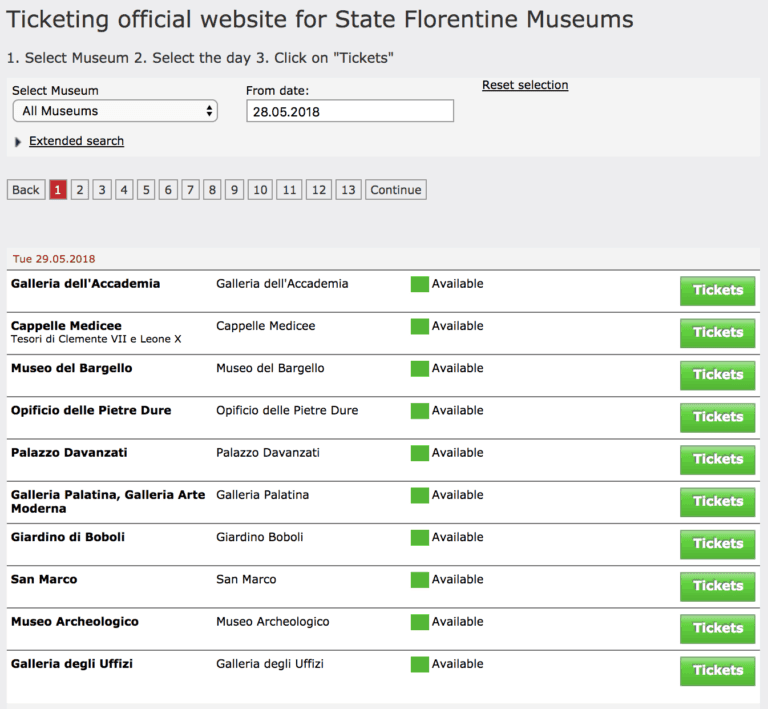
Task: Click green availability icon for Museo Archeologico
Action: click(x=419, y=622)
